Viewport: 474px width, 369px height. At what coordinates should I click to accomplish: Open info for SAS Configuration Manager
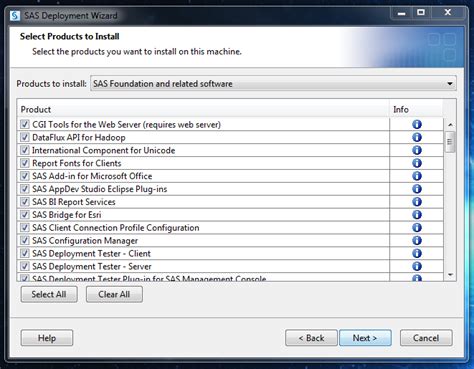pyautogui.click(x=417, y=240)
